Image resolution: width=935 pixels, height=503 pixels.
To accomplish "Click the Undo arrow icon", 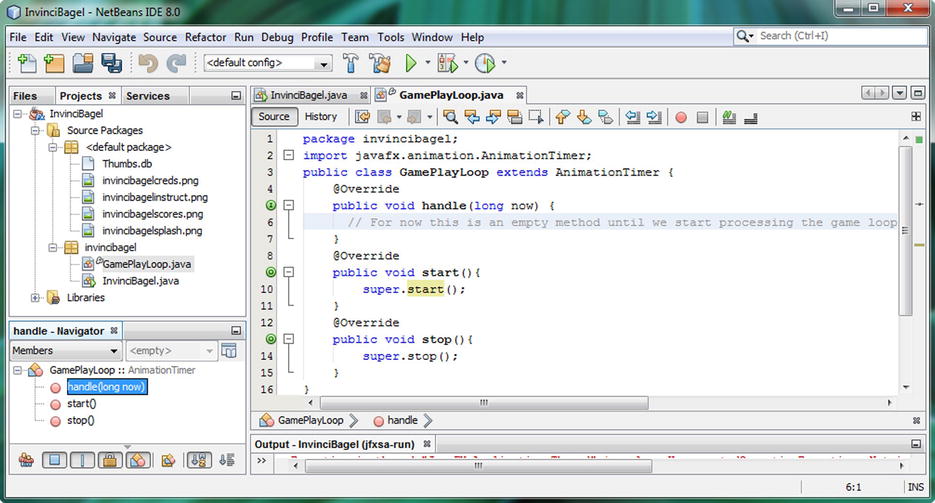I will (148, 63).
